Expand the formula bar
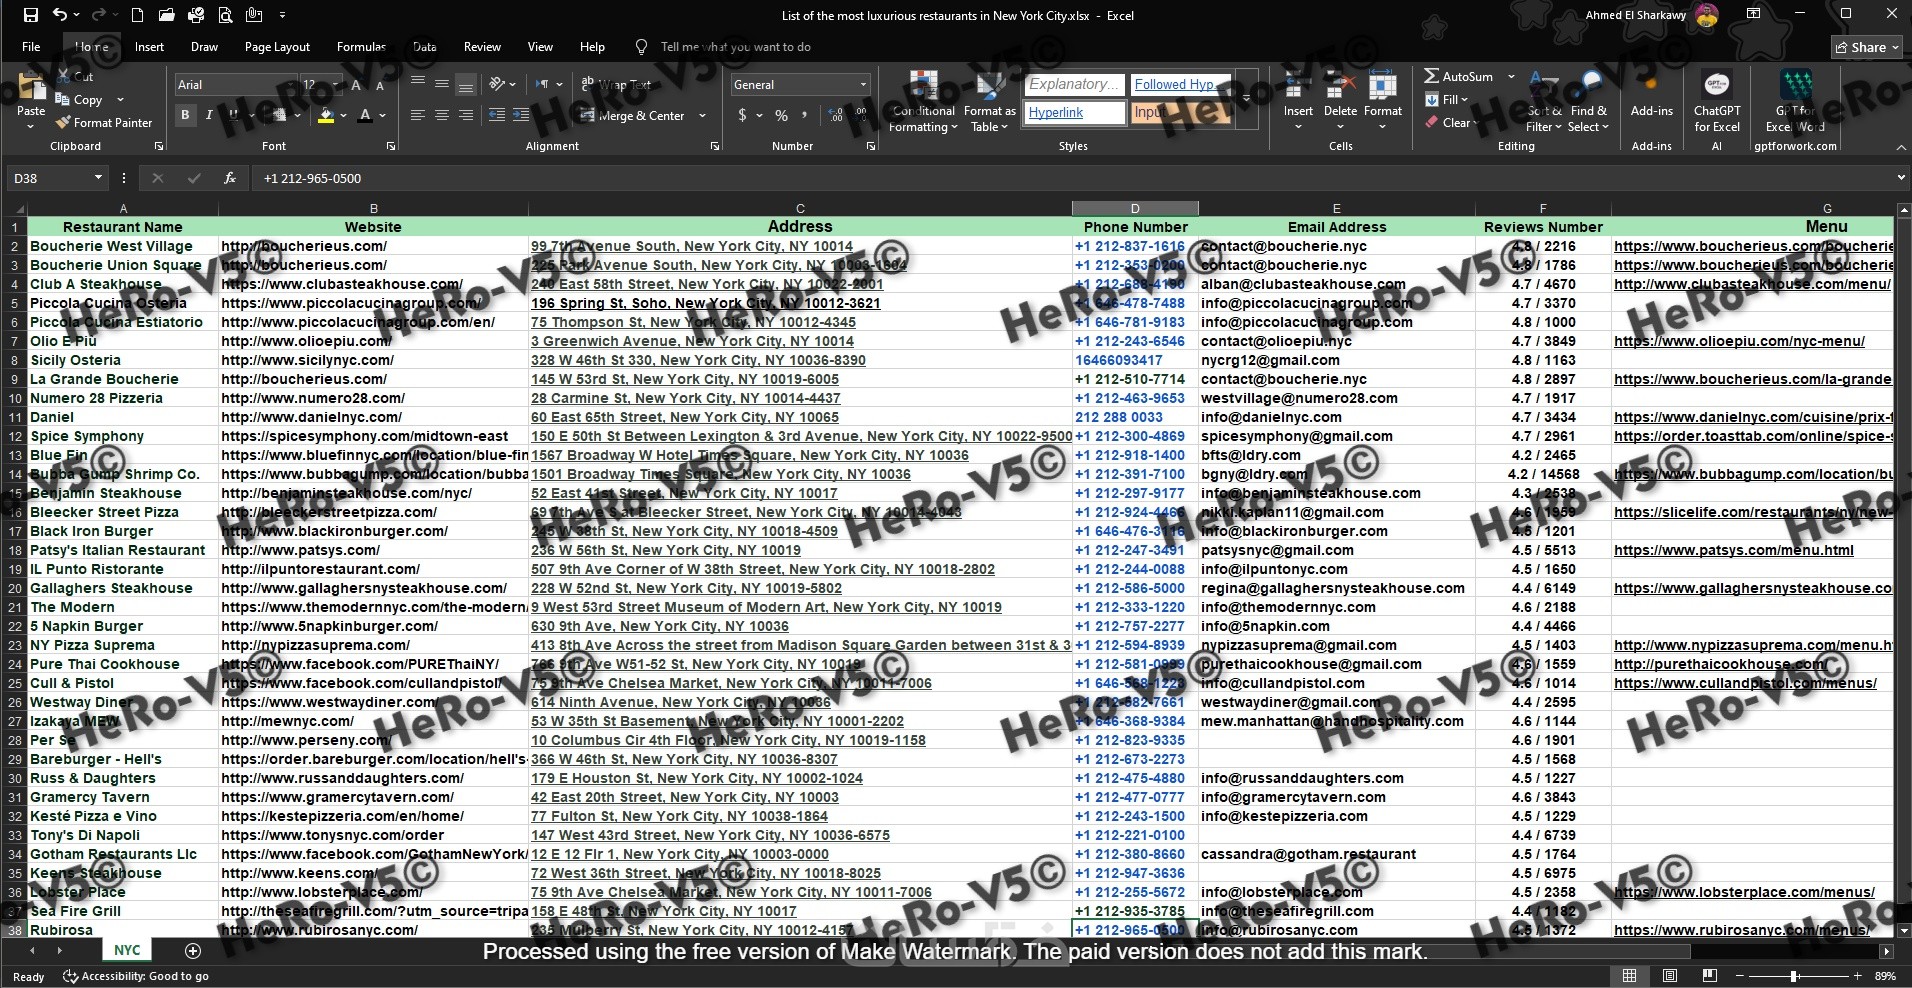 coord(1900,178)
